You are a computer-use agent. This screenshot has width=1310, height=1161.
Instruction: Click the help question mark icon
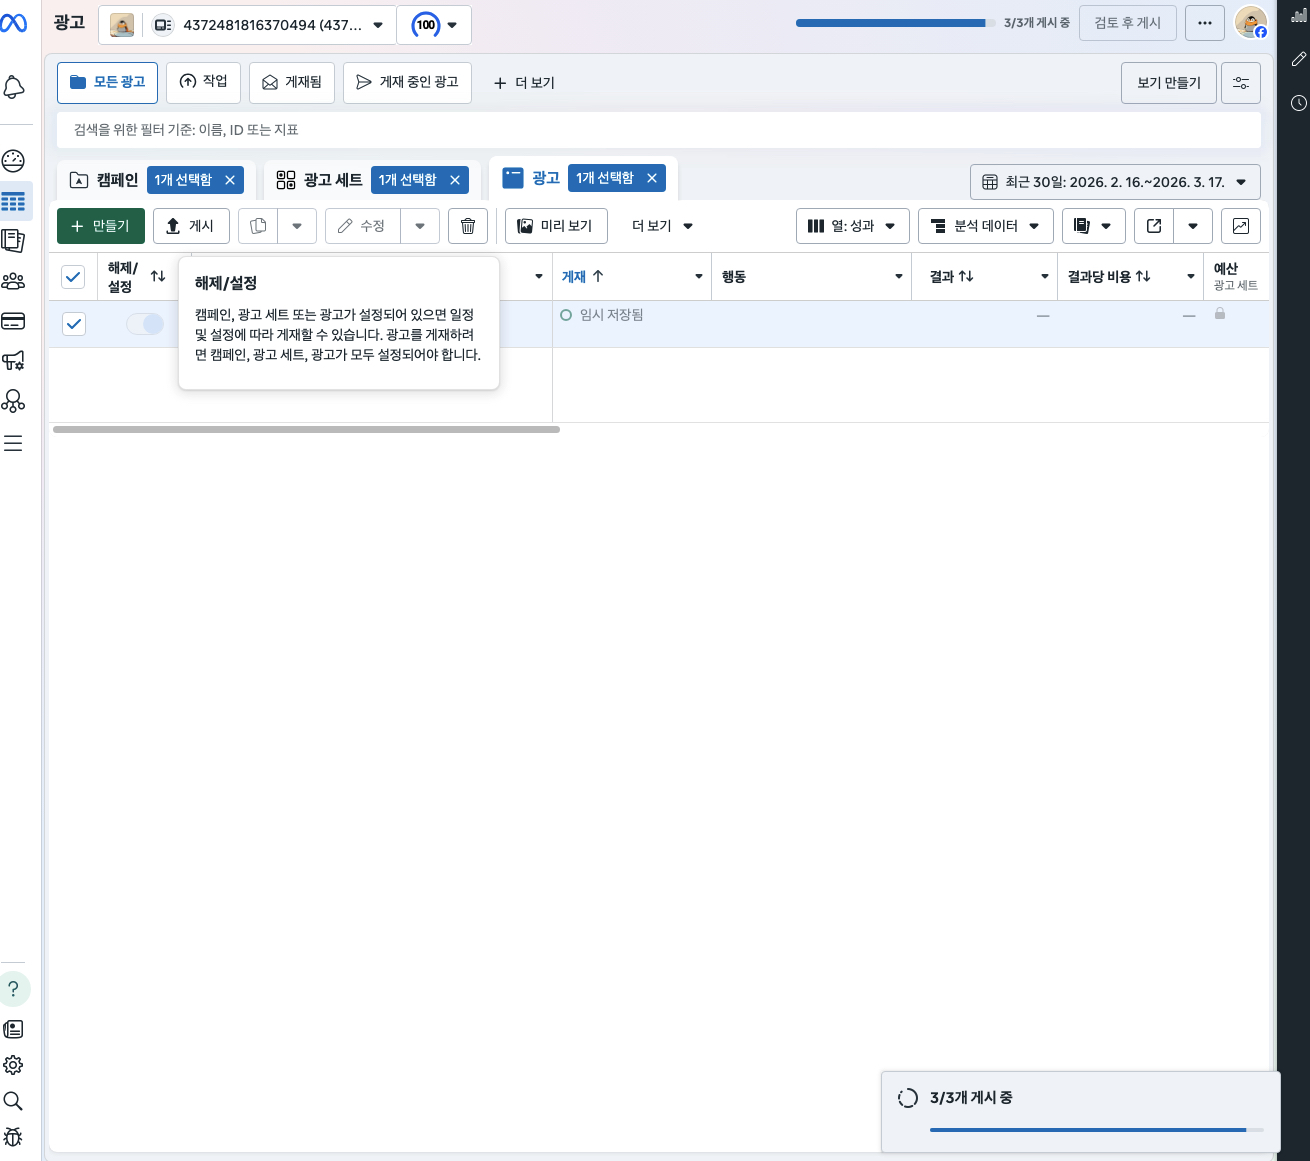click(x=14, y=989)
